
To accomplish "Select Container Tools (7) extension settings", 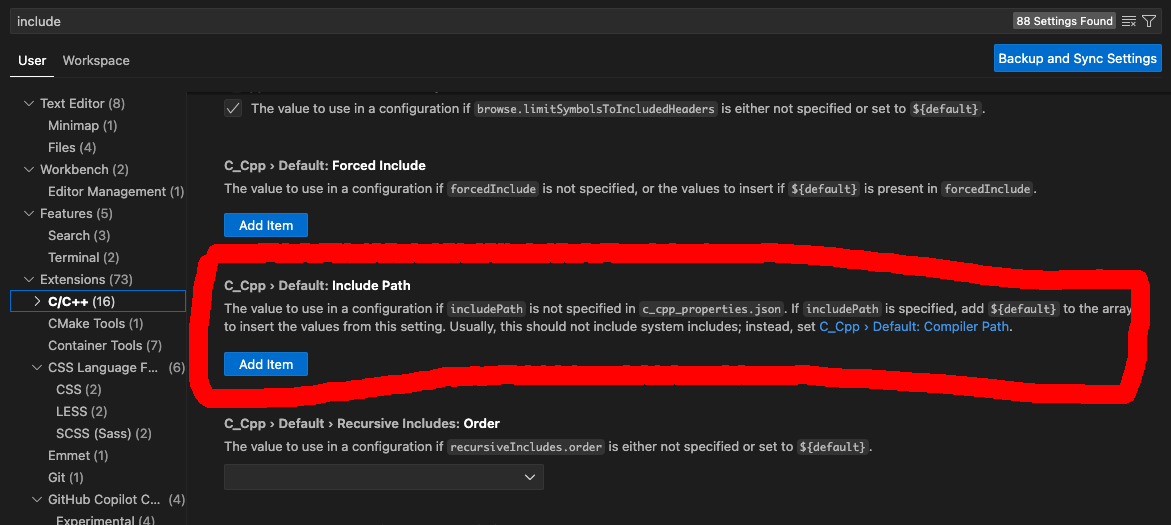I will point(105,346).
